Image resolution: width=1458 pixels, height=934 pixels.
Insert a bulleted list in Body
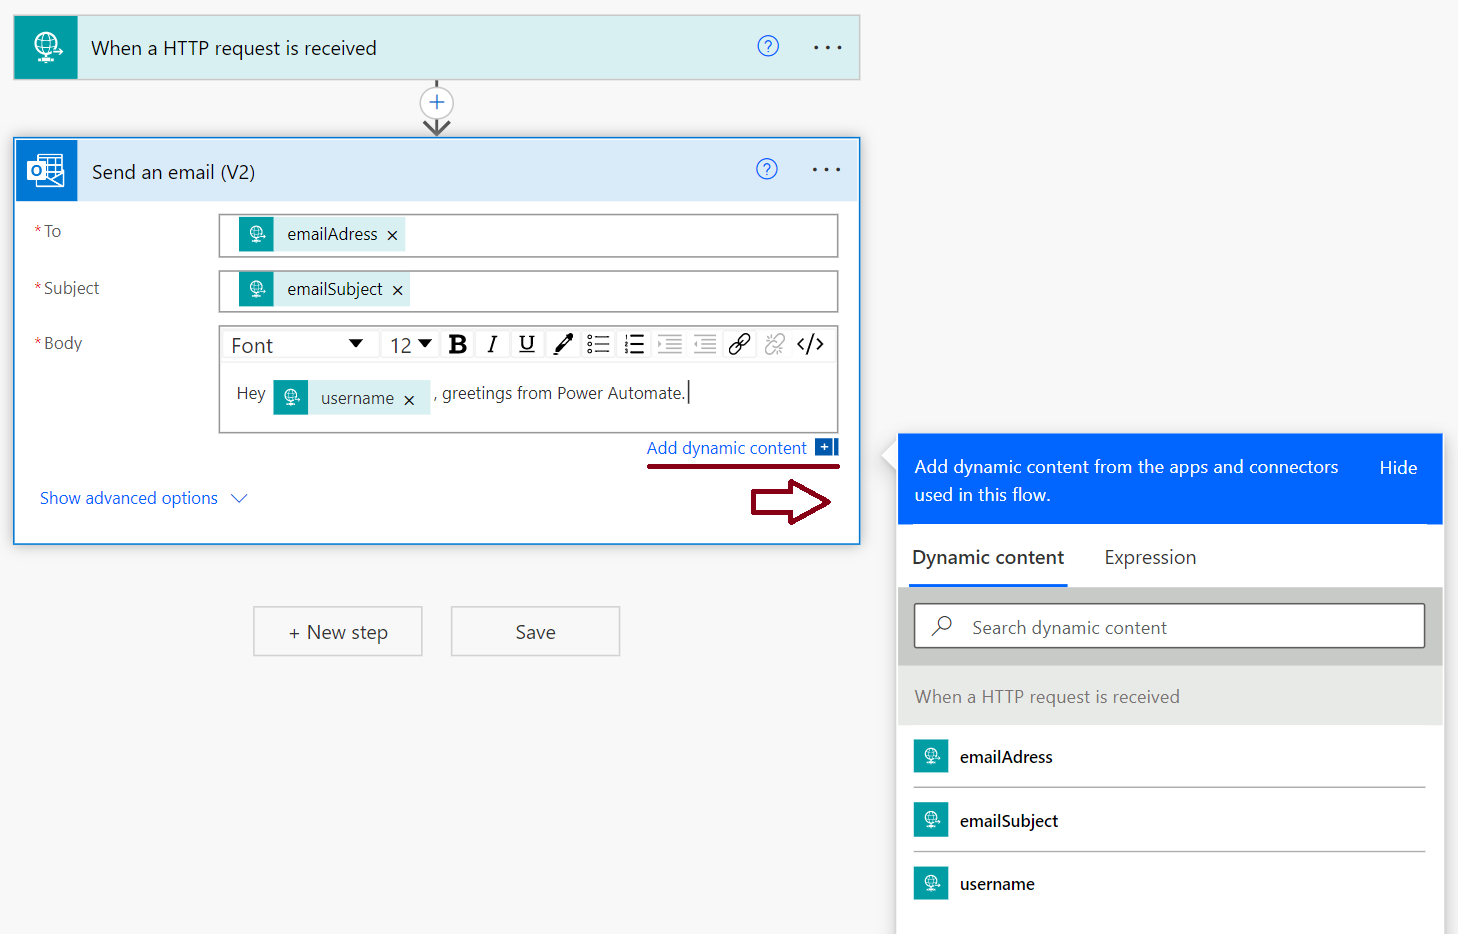(598, 344)
